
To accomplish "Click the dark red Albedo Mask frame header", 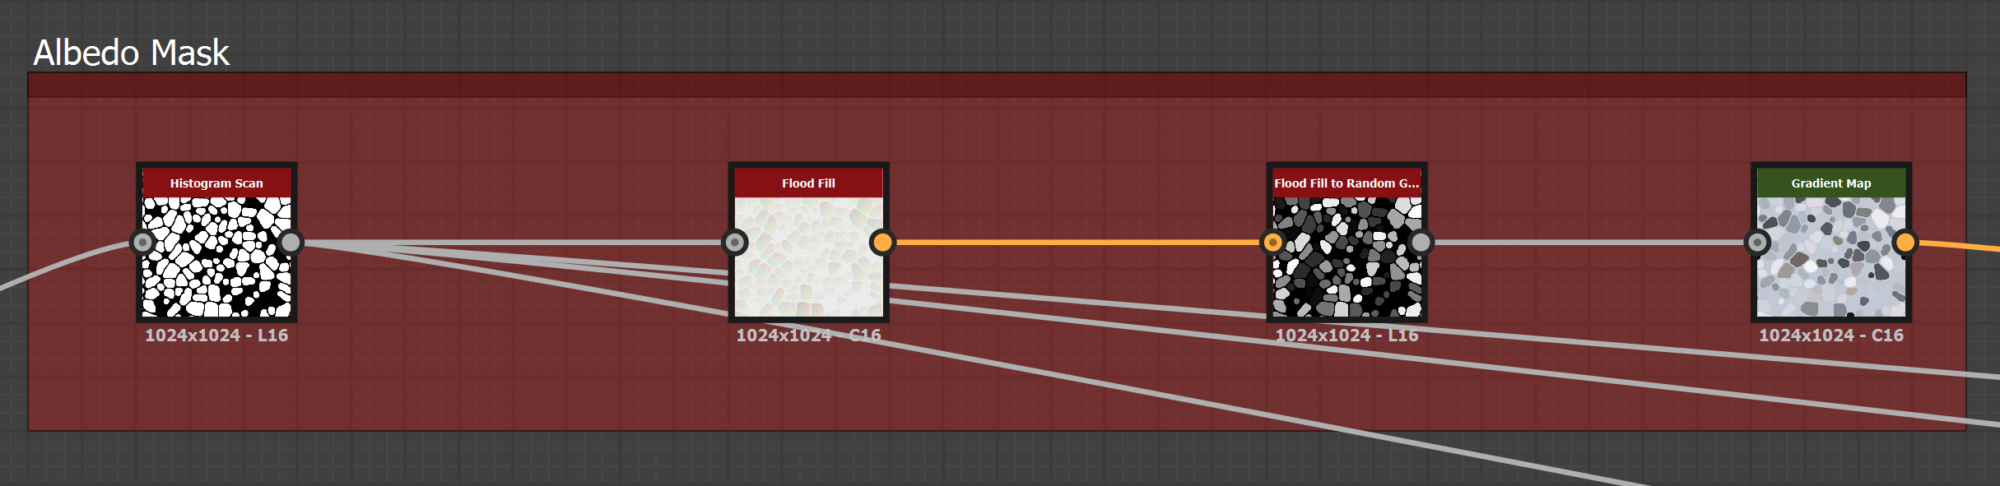I will coord(997,85).
